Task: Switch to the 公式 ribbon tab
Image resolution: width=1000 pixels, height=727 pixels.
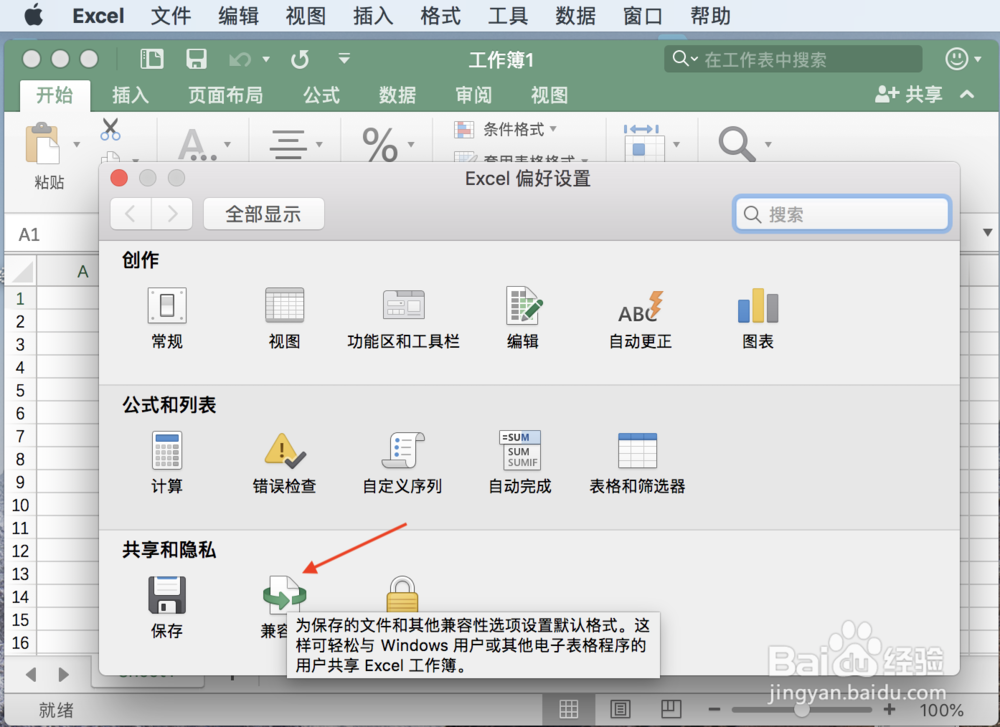Action: pyautogui.click(x=321, y=96)
